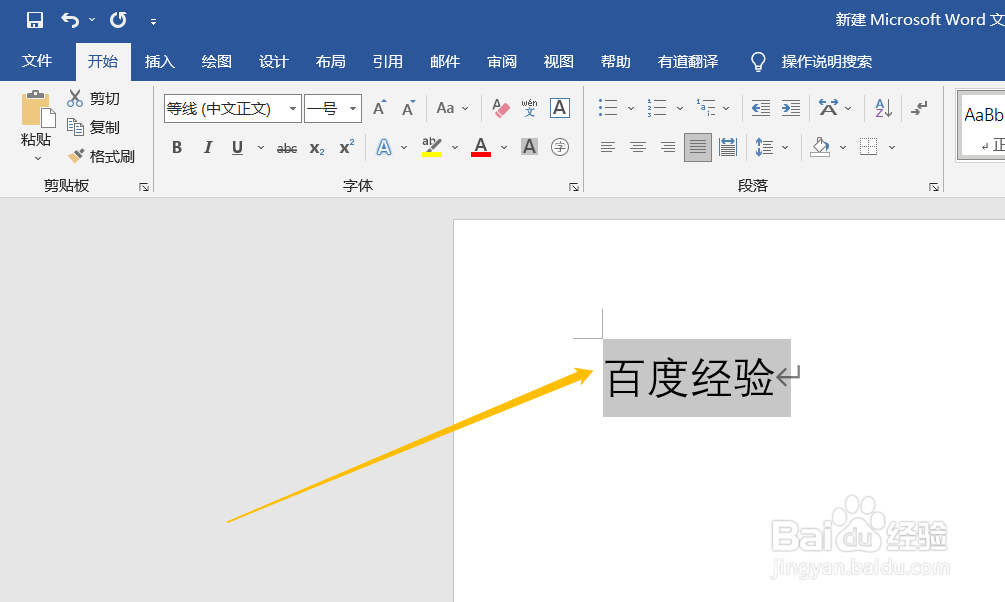Open the Aa change case menu
The width and height of the screenshot is (1005, 602).
click(452, 108)
